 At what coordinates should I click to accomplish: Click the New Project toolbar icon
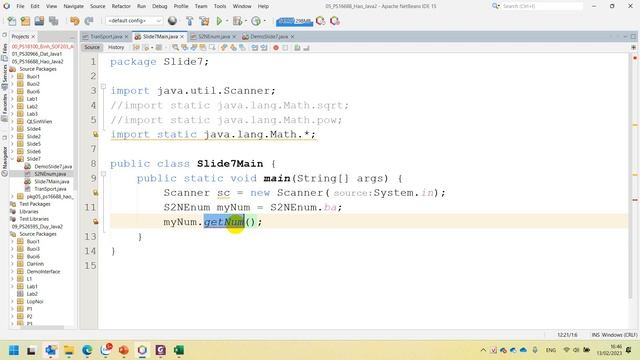pos(25,21)
